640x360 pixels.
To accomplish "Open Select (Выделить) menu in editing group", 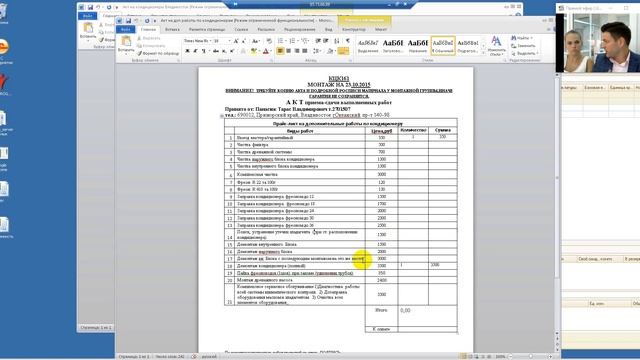I will (x=524, y=53).
